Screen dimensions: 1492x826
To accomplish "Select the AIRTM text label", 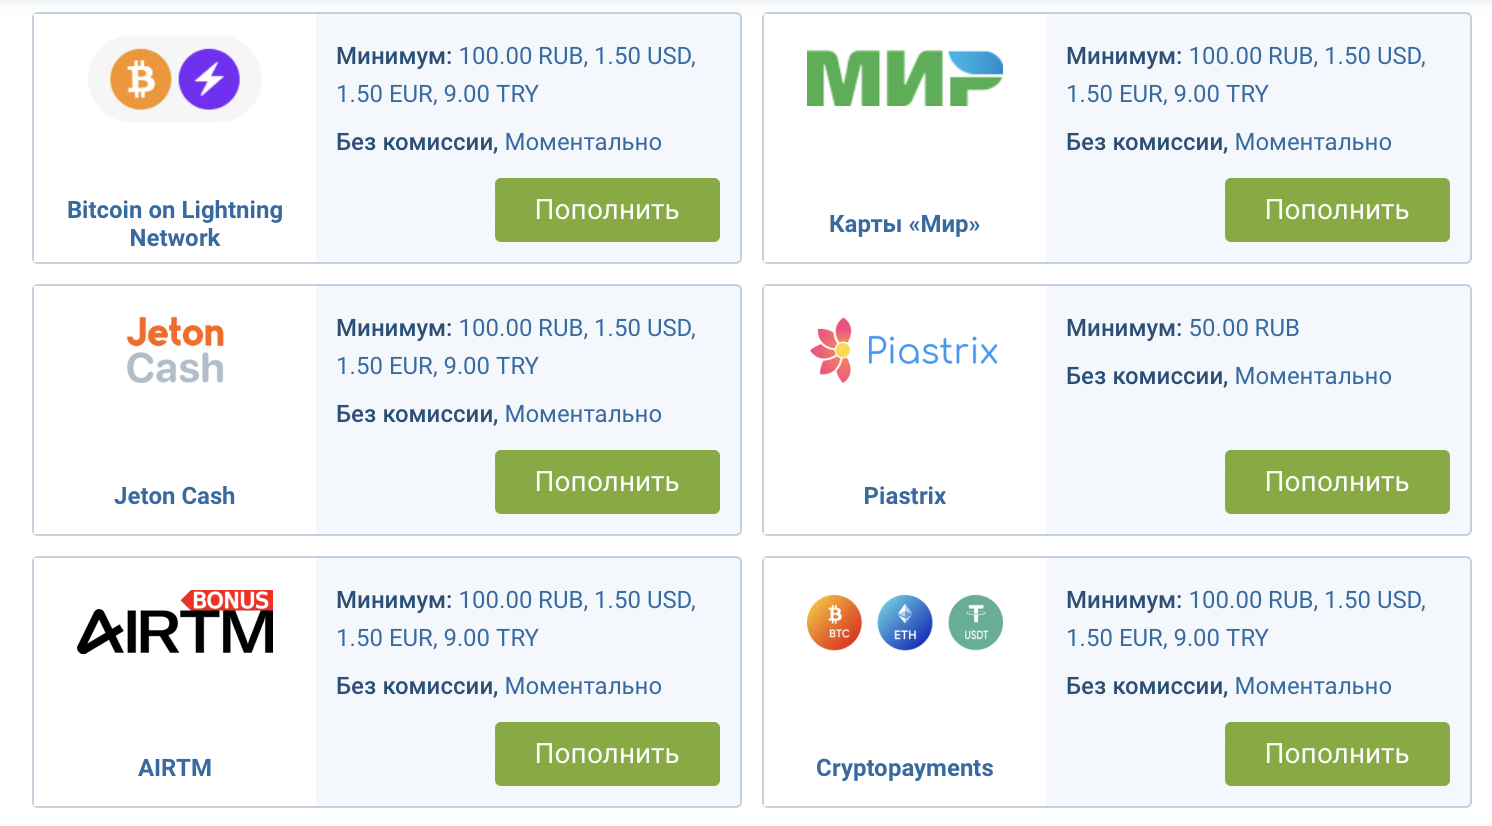I will [175, 768].
